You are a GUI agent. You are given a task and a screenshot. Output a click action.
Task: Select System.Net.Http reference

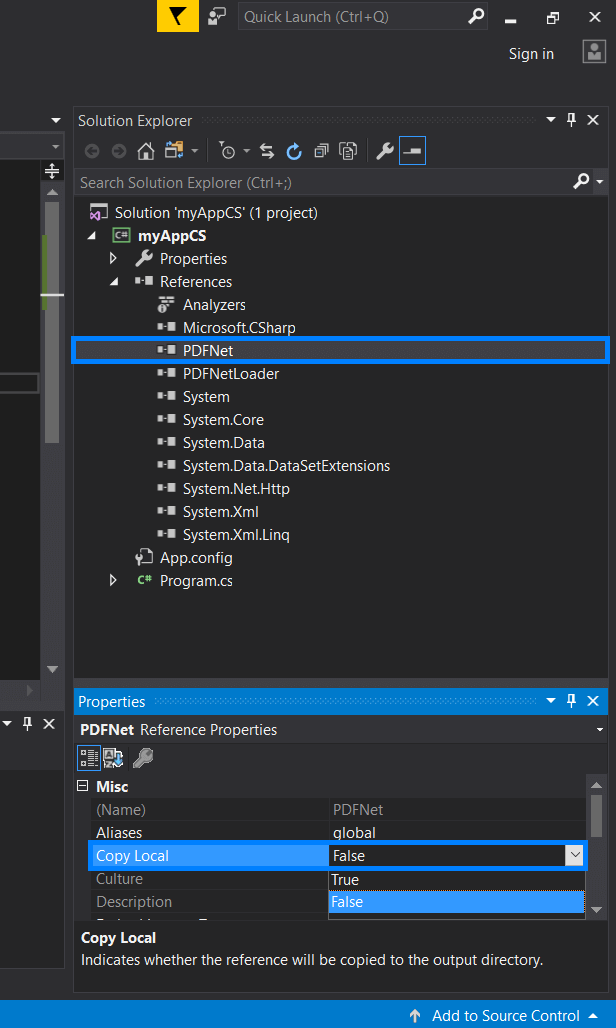(236, 488)
